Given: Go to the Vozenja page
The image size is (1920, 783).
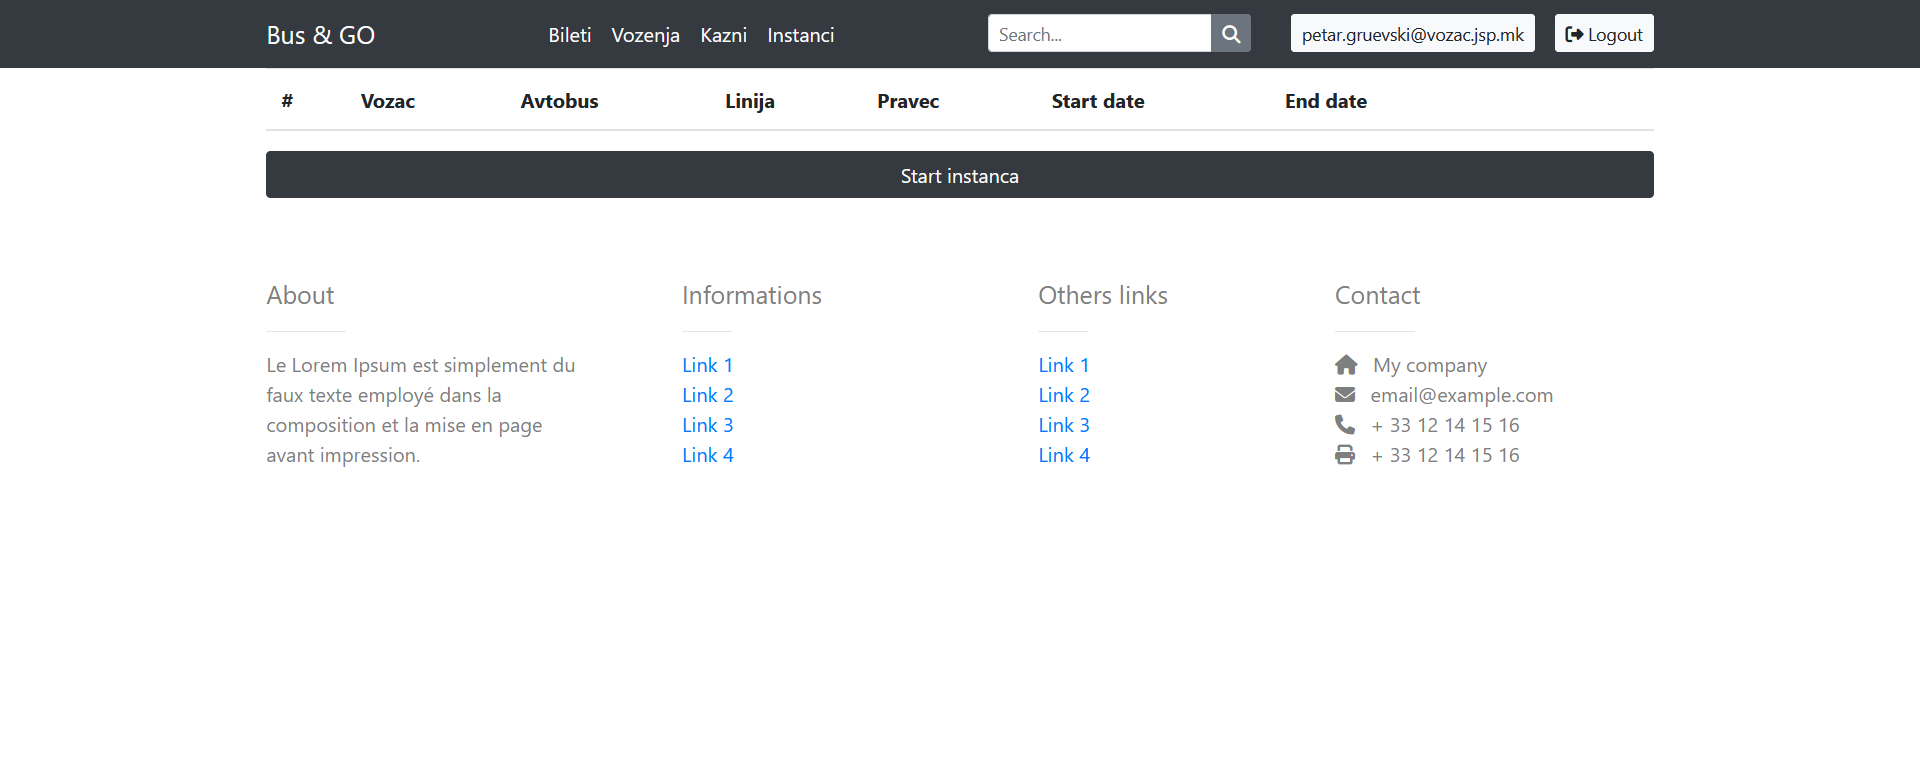Looking at the screenshot, I should point(645,35).
